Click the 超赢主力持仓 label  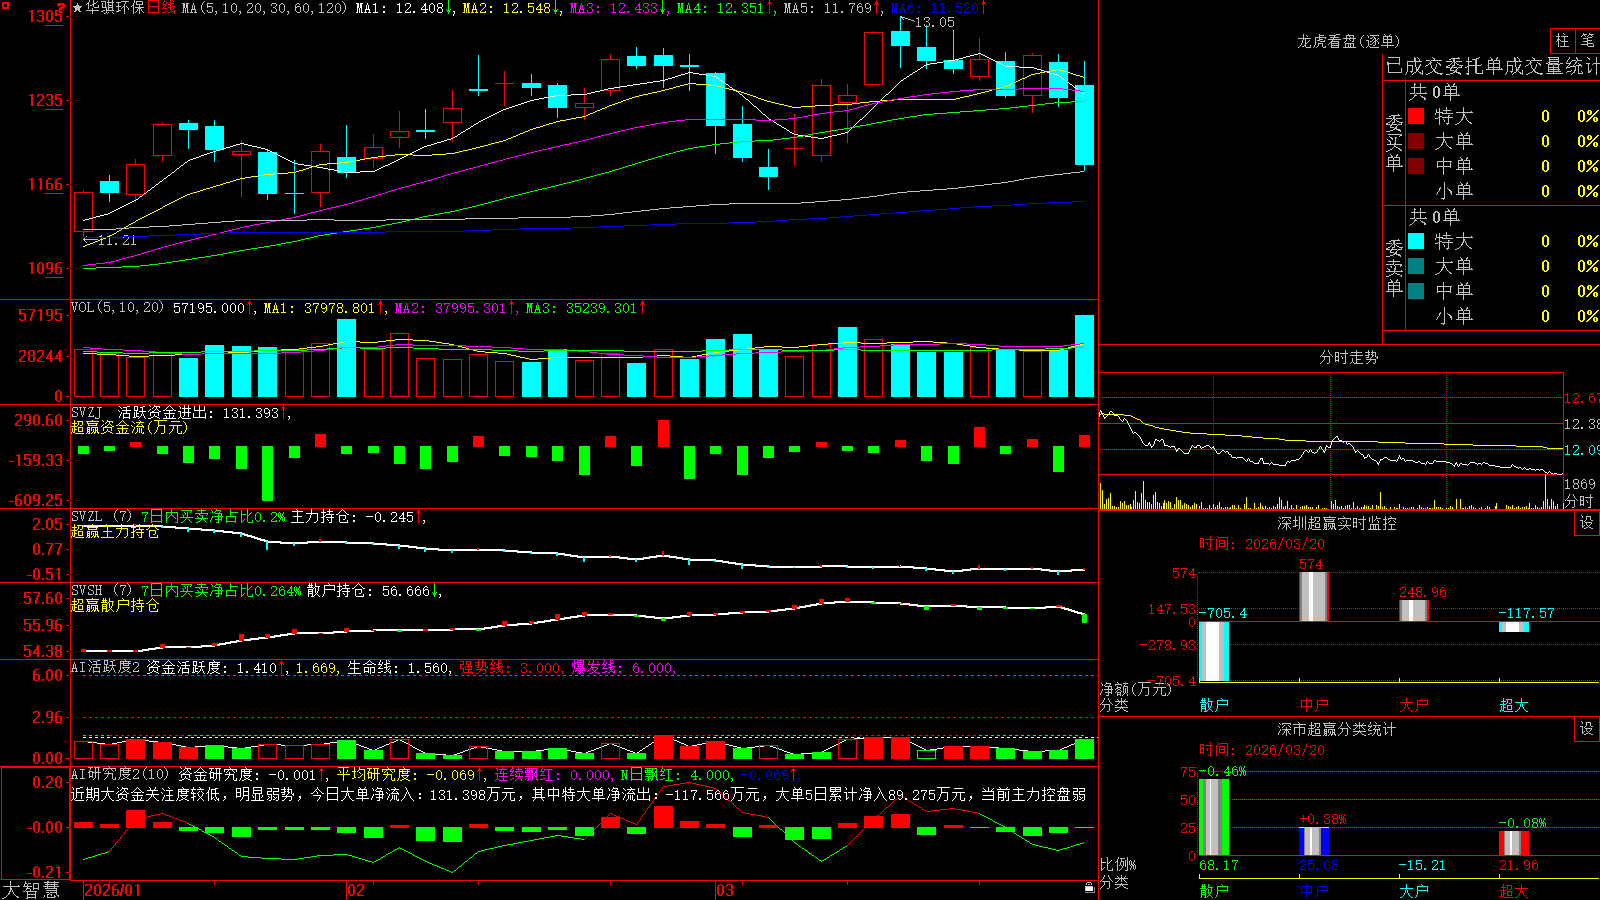tap(115, 531)
